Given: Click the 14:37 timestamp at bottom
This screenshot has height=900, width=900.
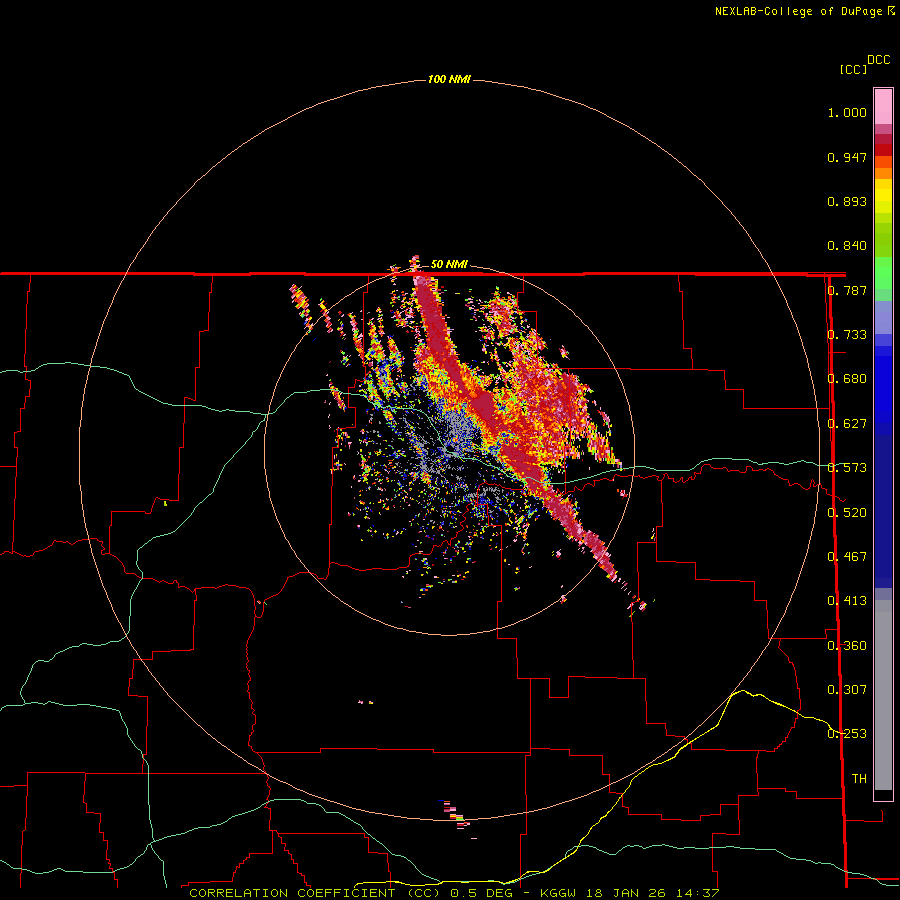Looking at the screenshot, I should pyautogui.click(x=696, y=893).
